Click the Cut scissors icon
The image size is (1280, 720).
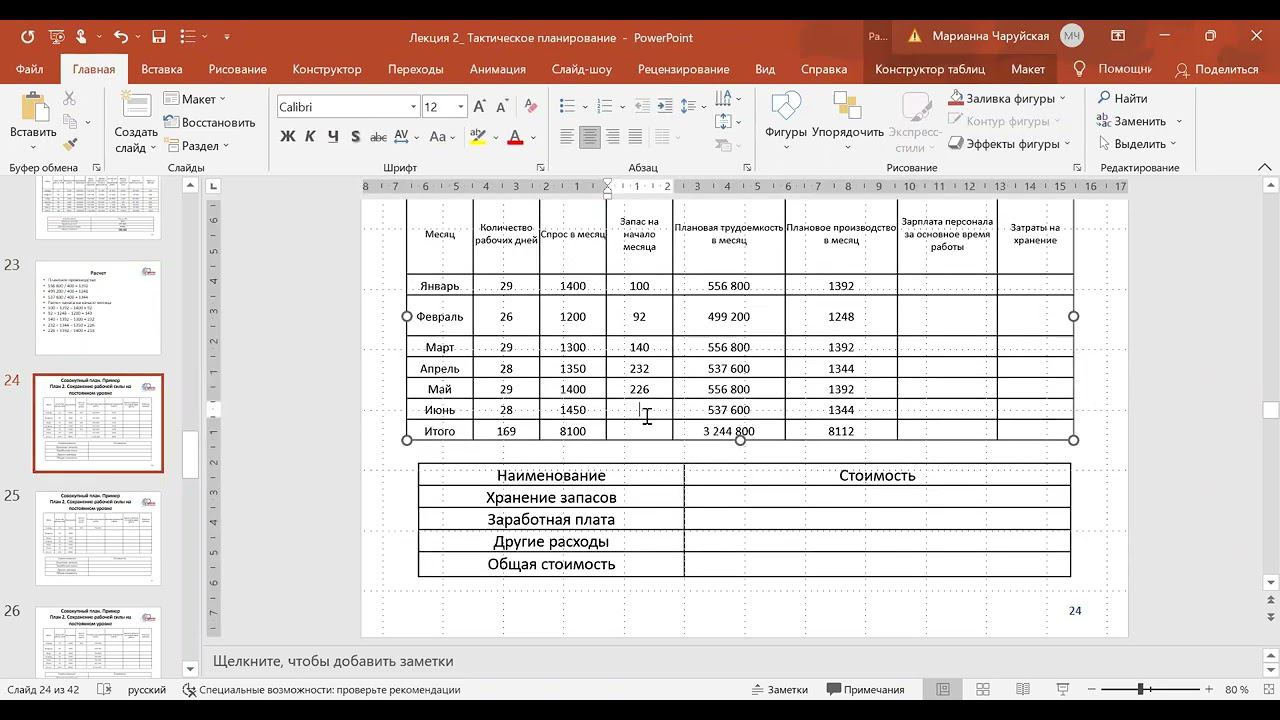[69, 98]
